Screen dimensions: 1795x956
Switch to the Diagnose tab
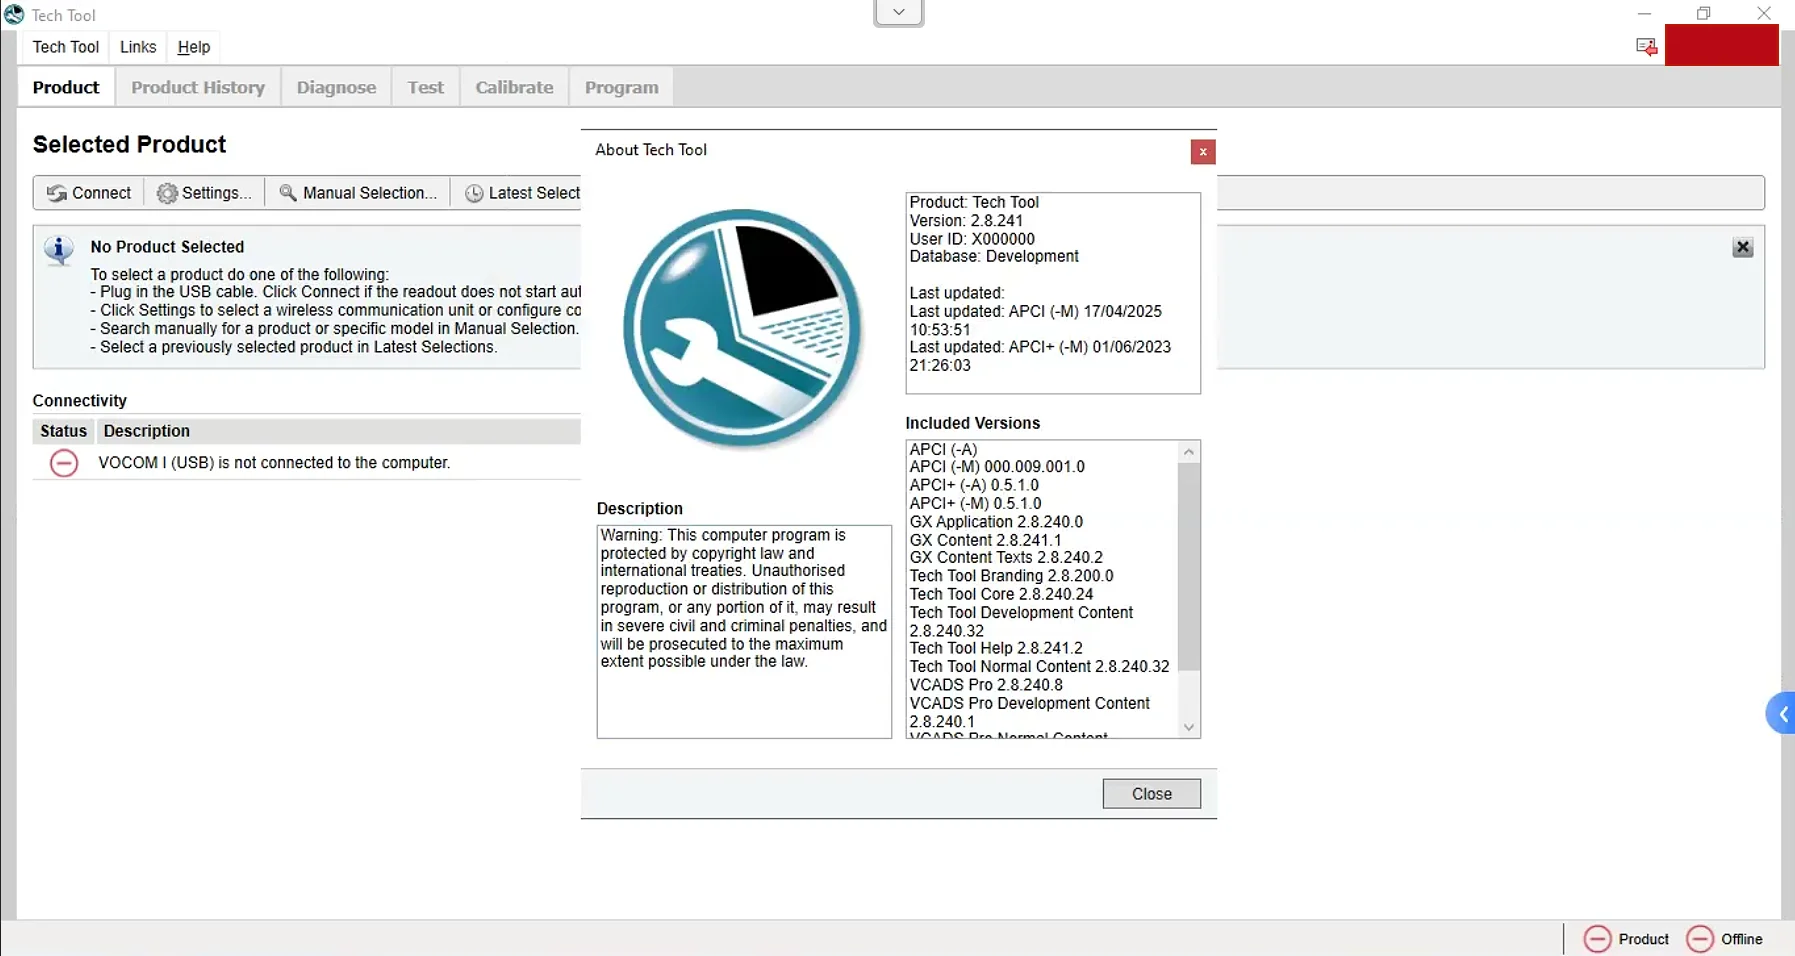336,87
